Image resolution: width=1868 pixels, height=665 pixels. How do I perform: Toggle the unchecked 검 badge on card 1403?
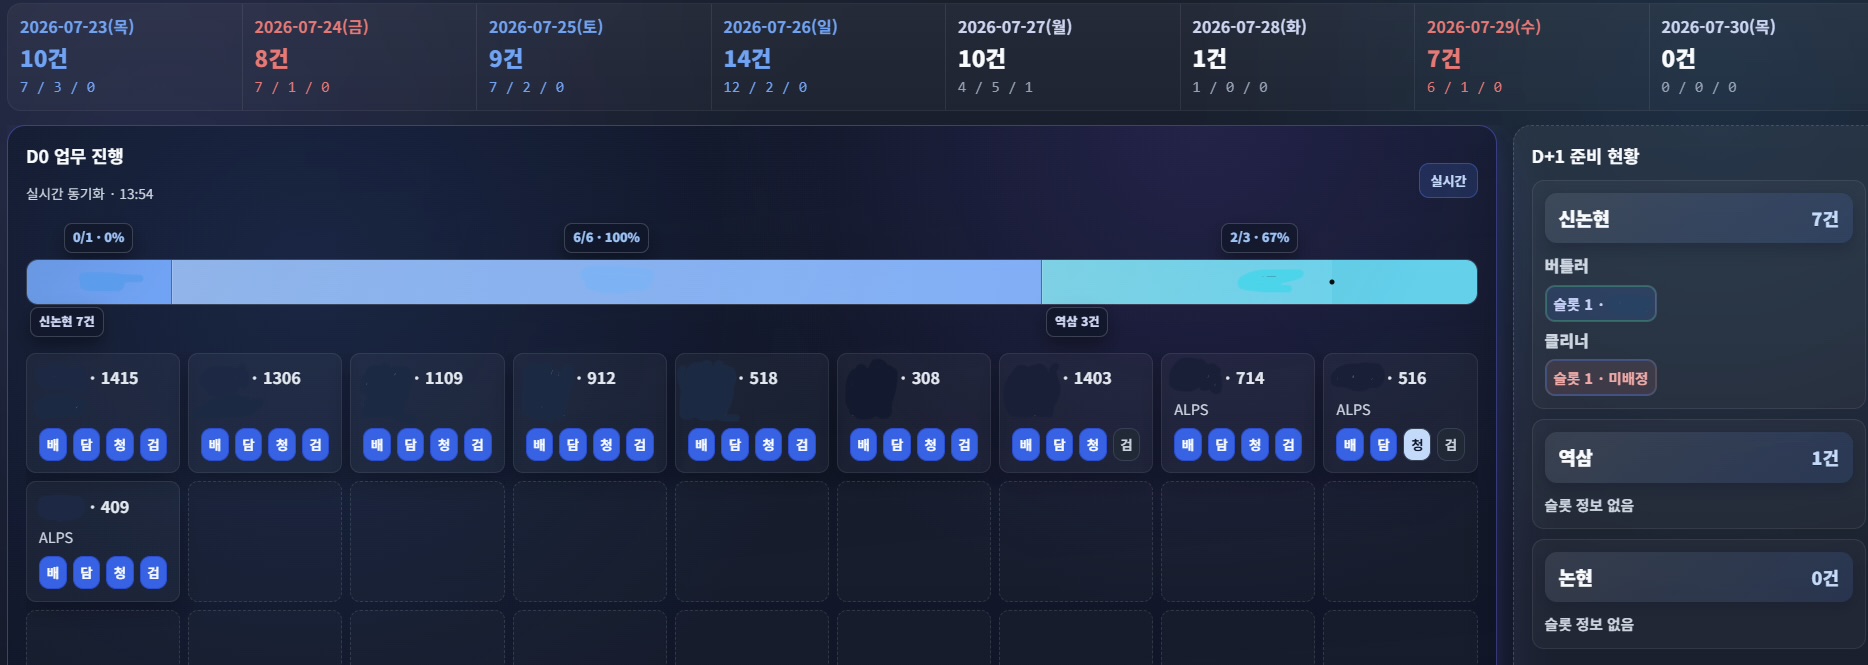click(x=1126, y=445)
